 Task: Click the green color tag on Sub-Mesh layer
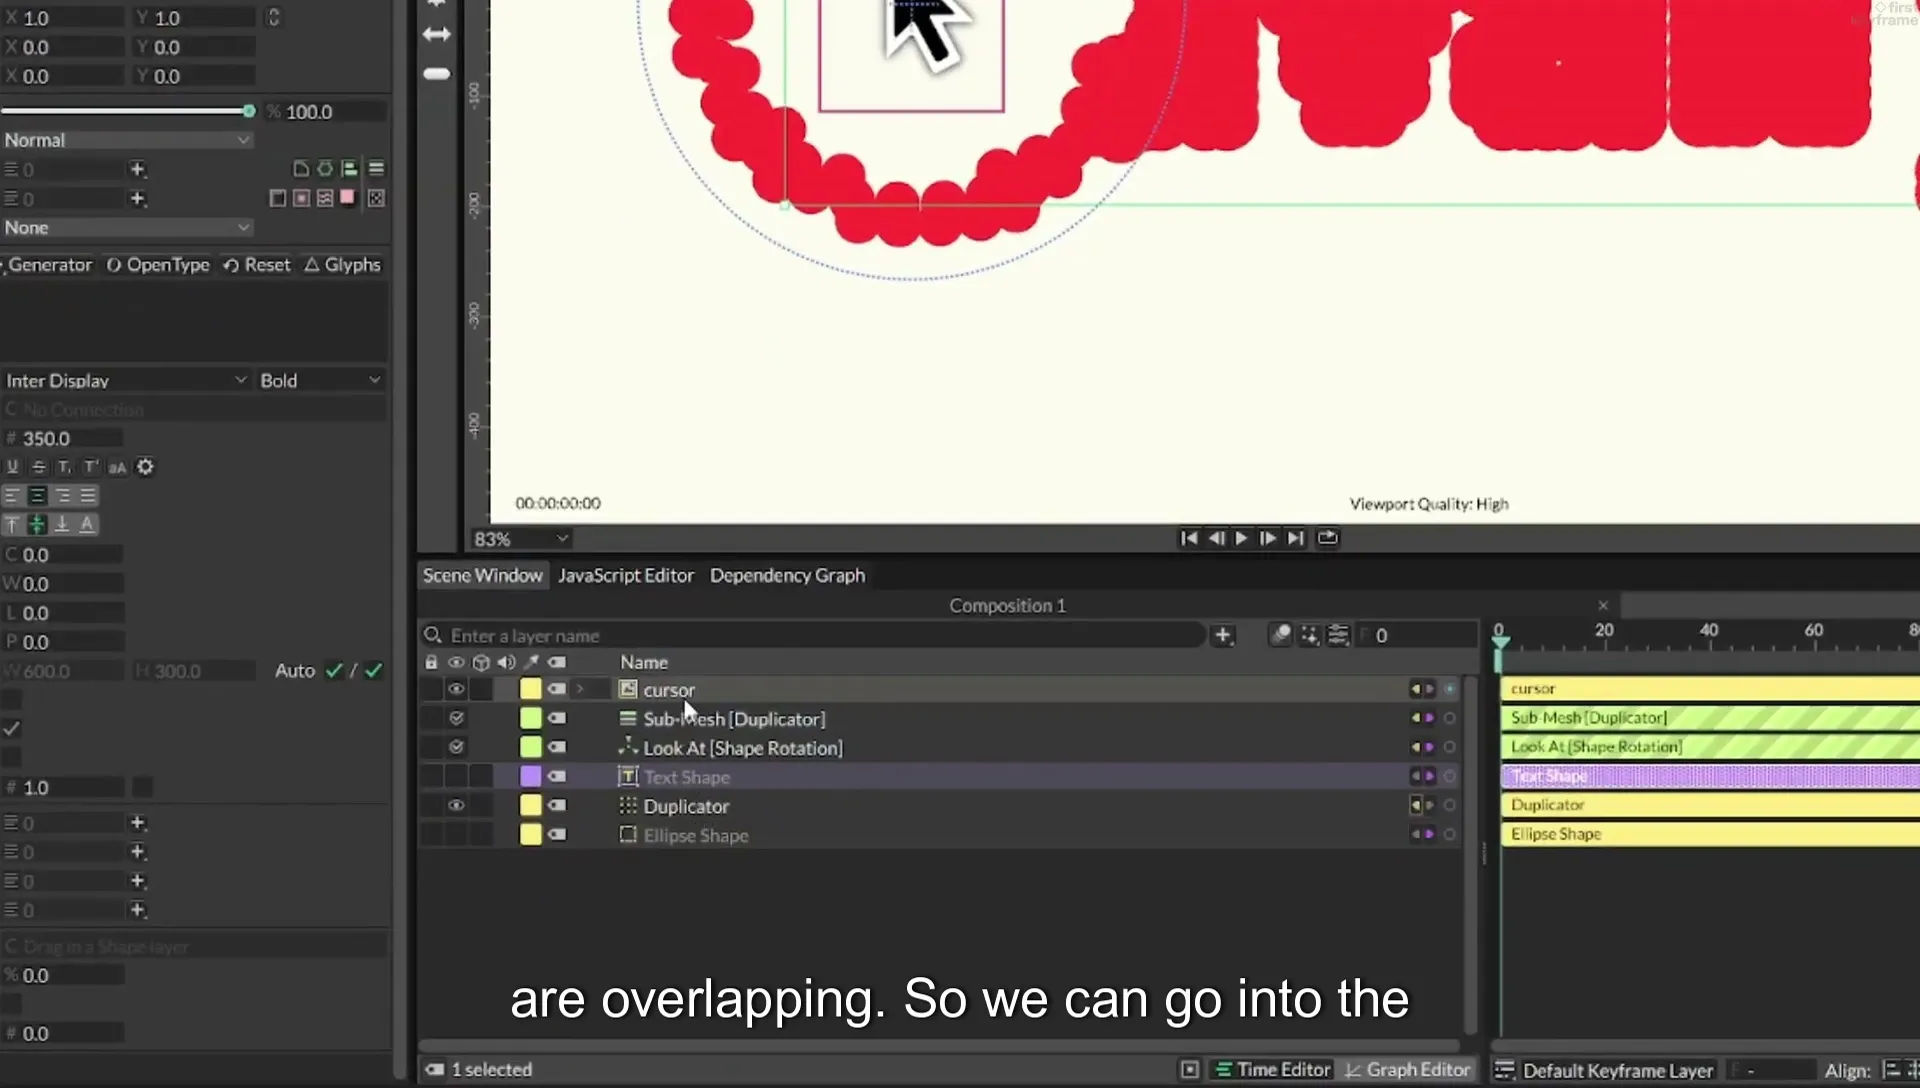coord(530,718)
